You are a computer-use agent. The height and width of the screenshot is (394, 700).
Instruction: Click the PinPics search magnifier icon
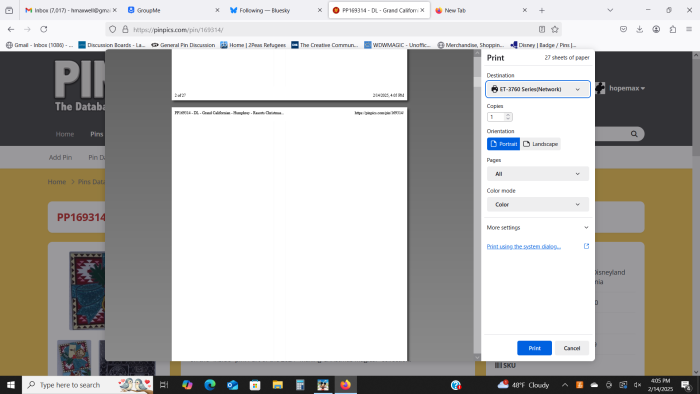point(634,134)
